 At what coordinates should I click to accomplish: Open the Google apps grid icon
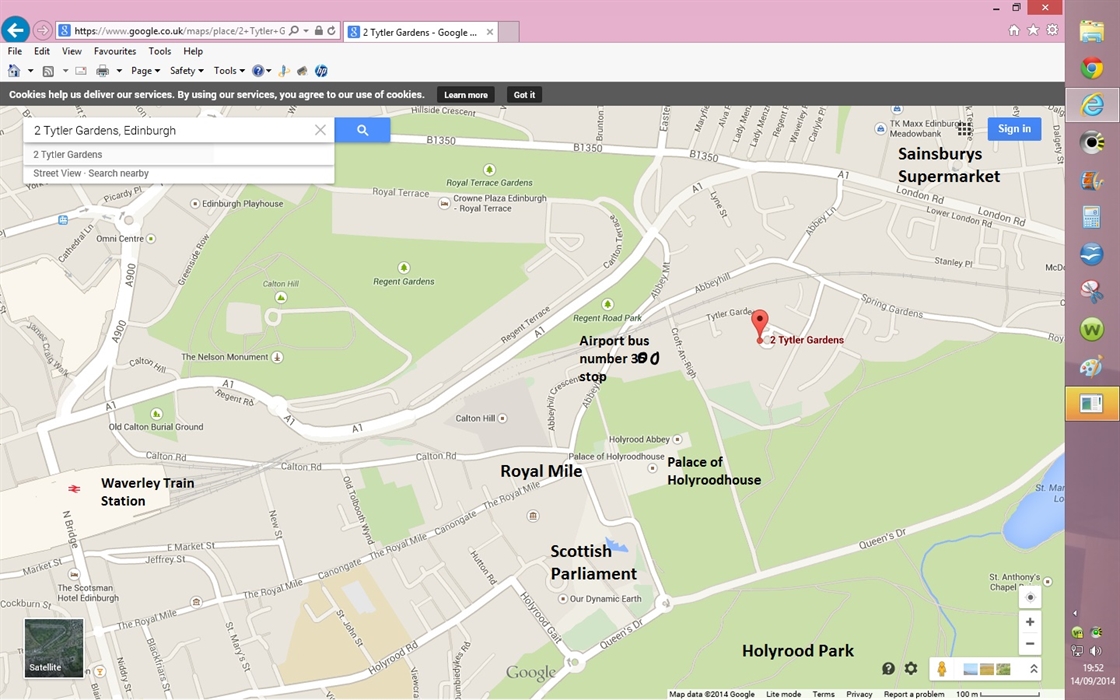click(x=964, y=129)
